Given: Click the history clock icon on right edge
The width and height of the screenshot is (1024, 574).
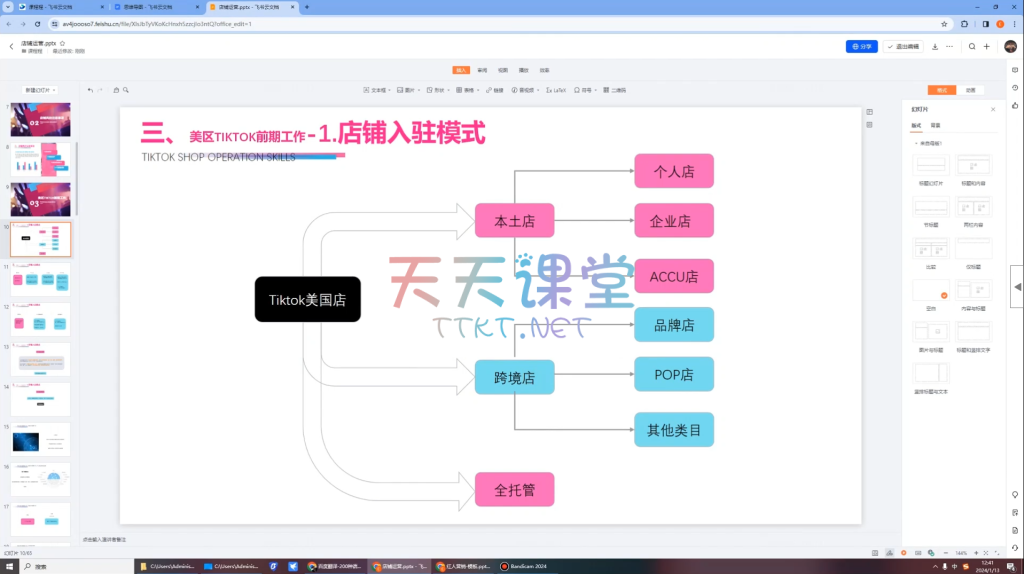Looking at the screenshot, I should coord(1015,88).
